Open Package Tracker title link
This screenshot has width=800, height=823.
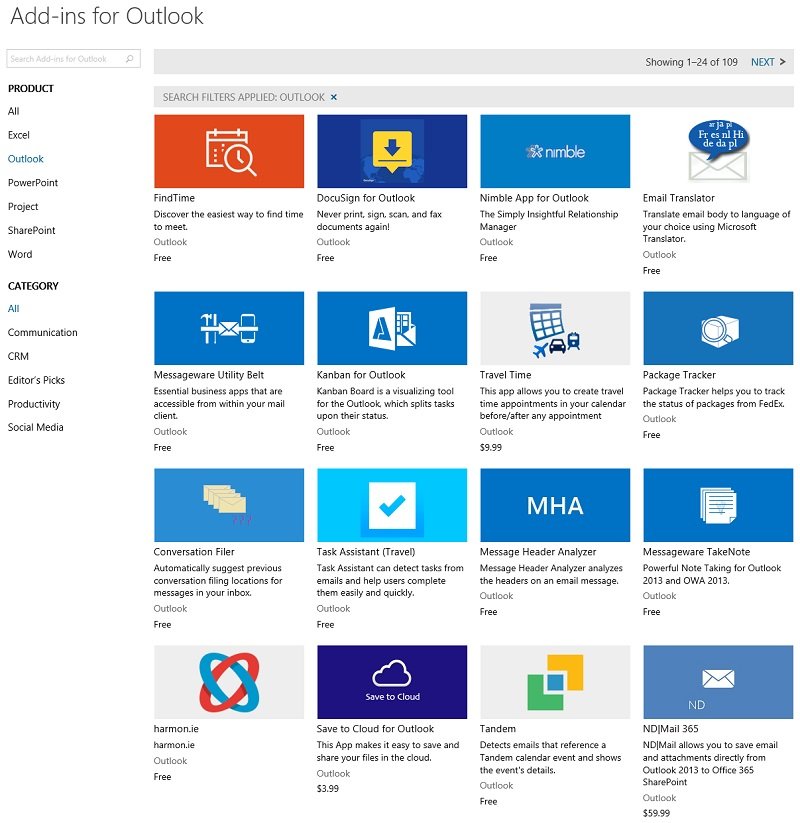(679, 375)
